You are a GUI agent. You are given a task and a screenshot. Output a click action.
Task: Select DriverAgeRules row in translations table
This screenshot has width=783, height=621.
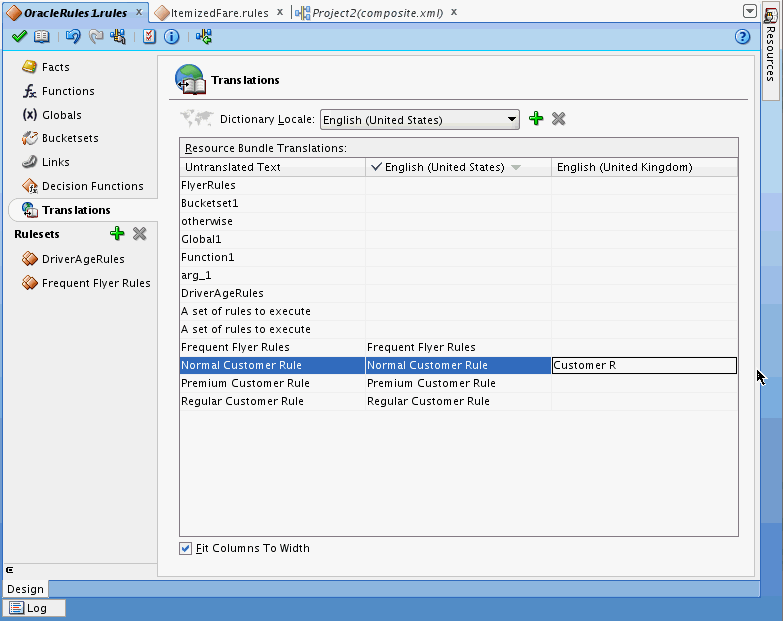tap(458, 293)
